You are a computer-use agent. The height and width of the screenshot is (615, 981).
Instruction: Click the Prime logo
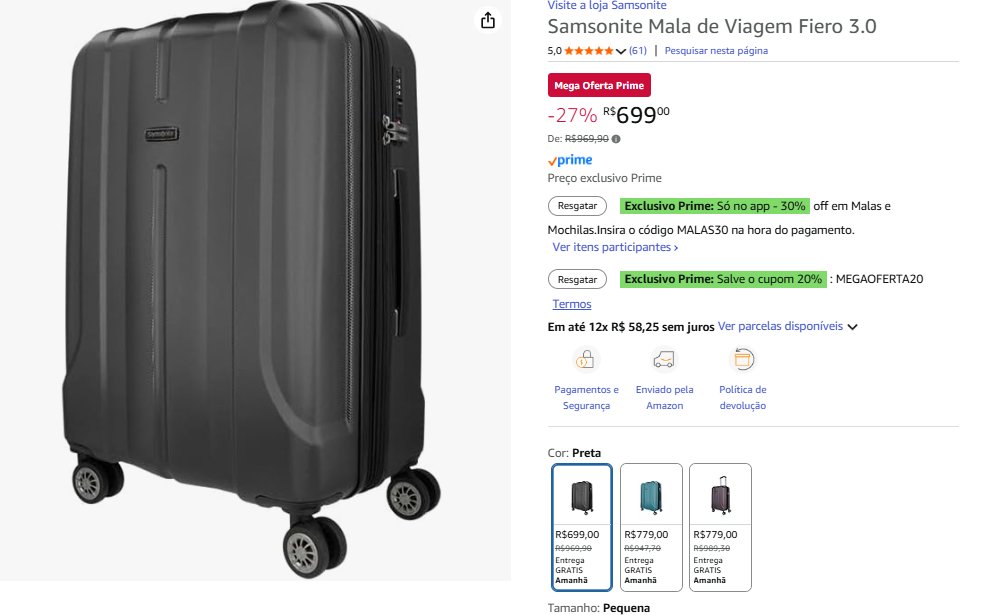(x=570, y=160)
